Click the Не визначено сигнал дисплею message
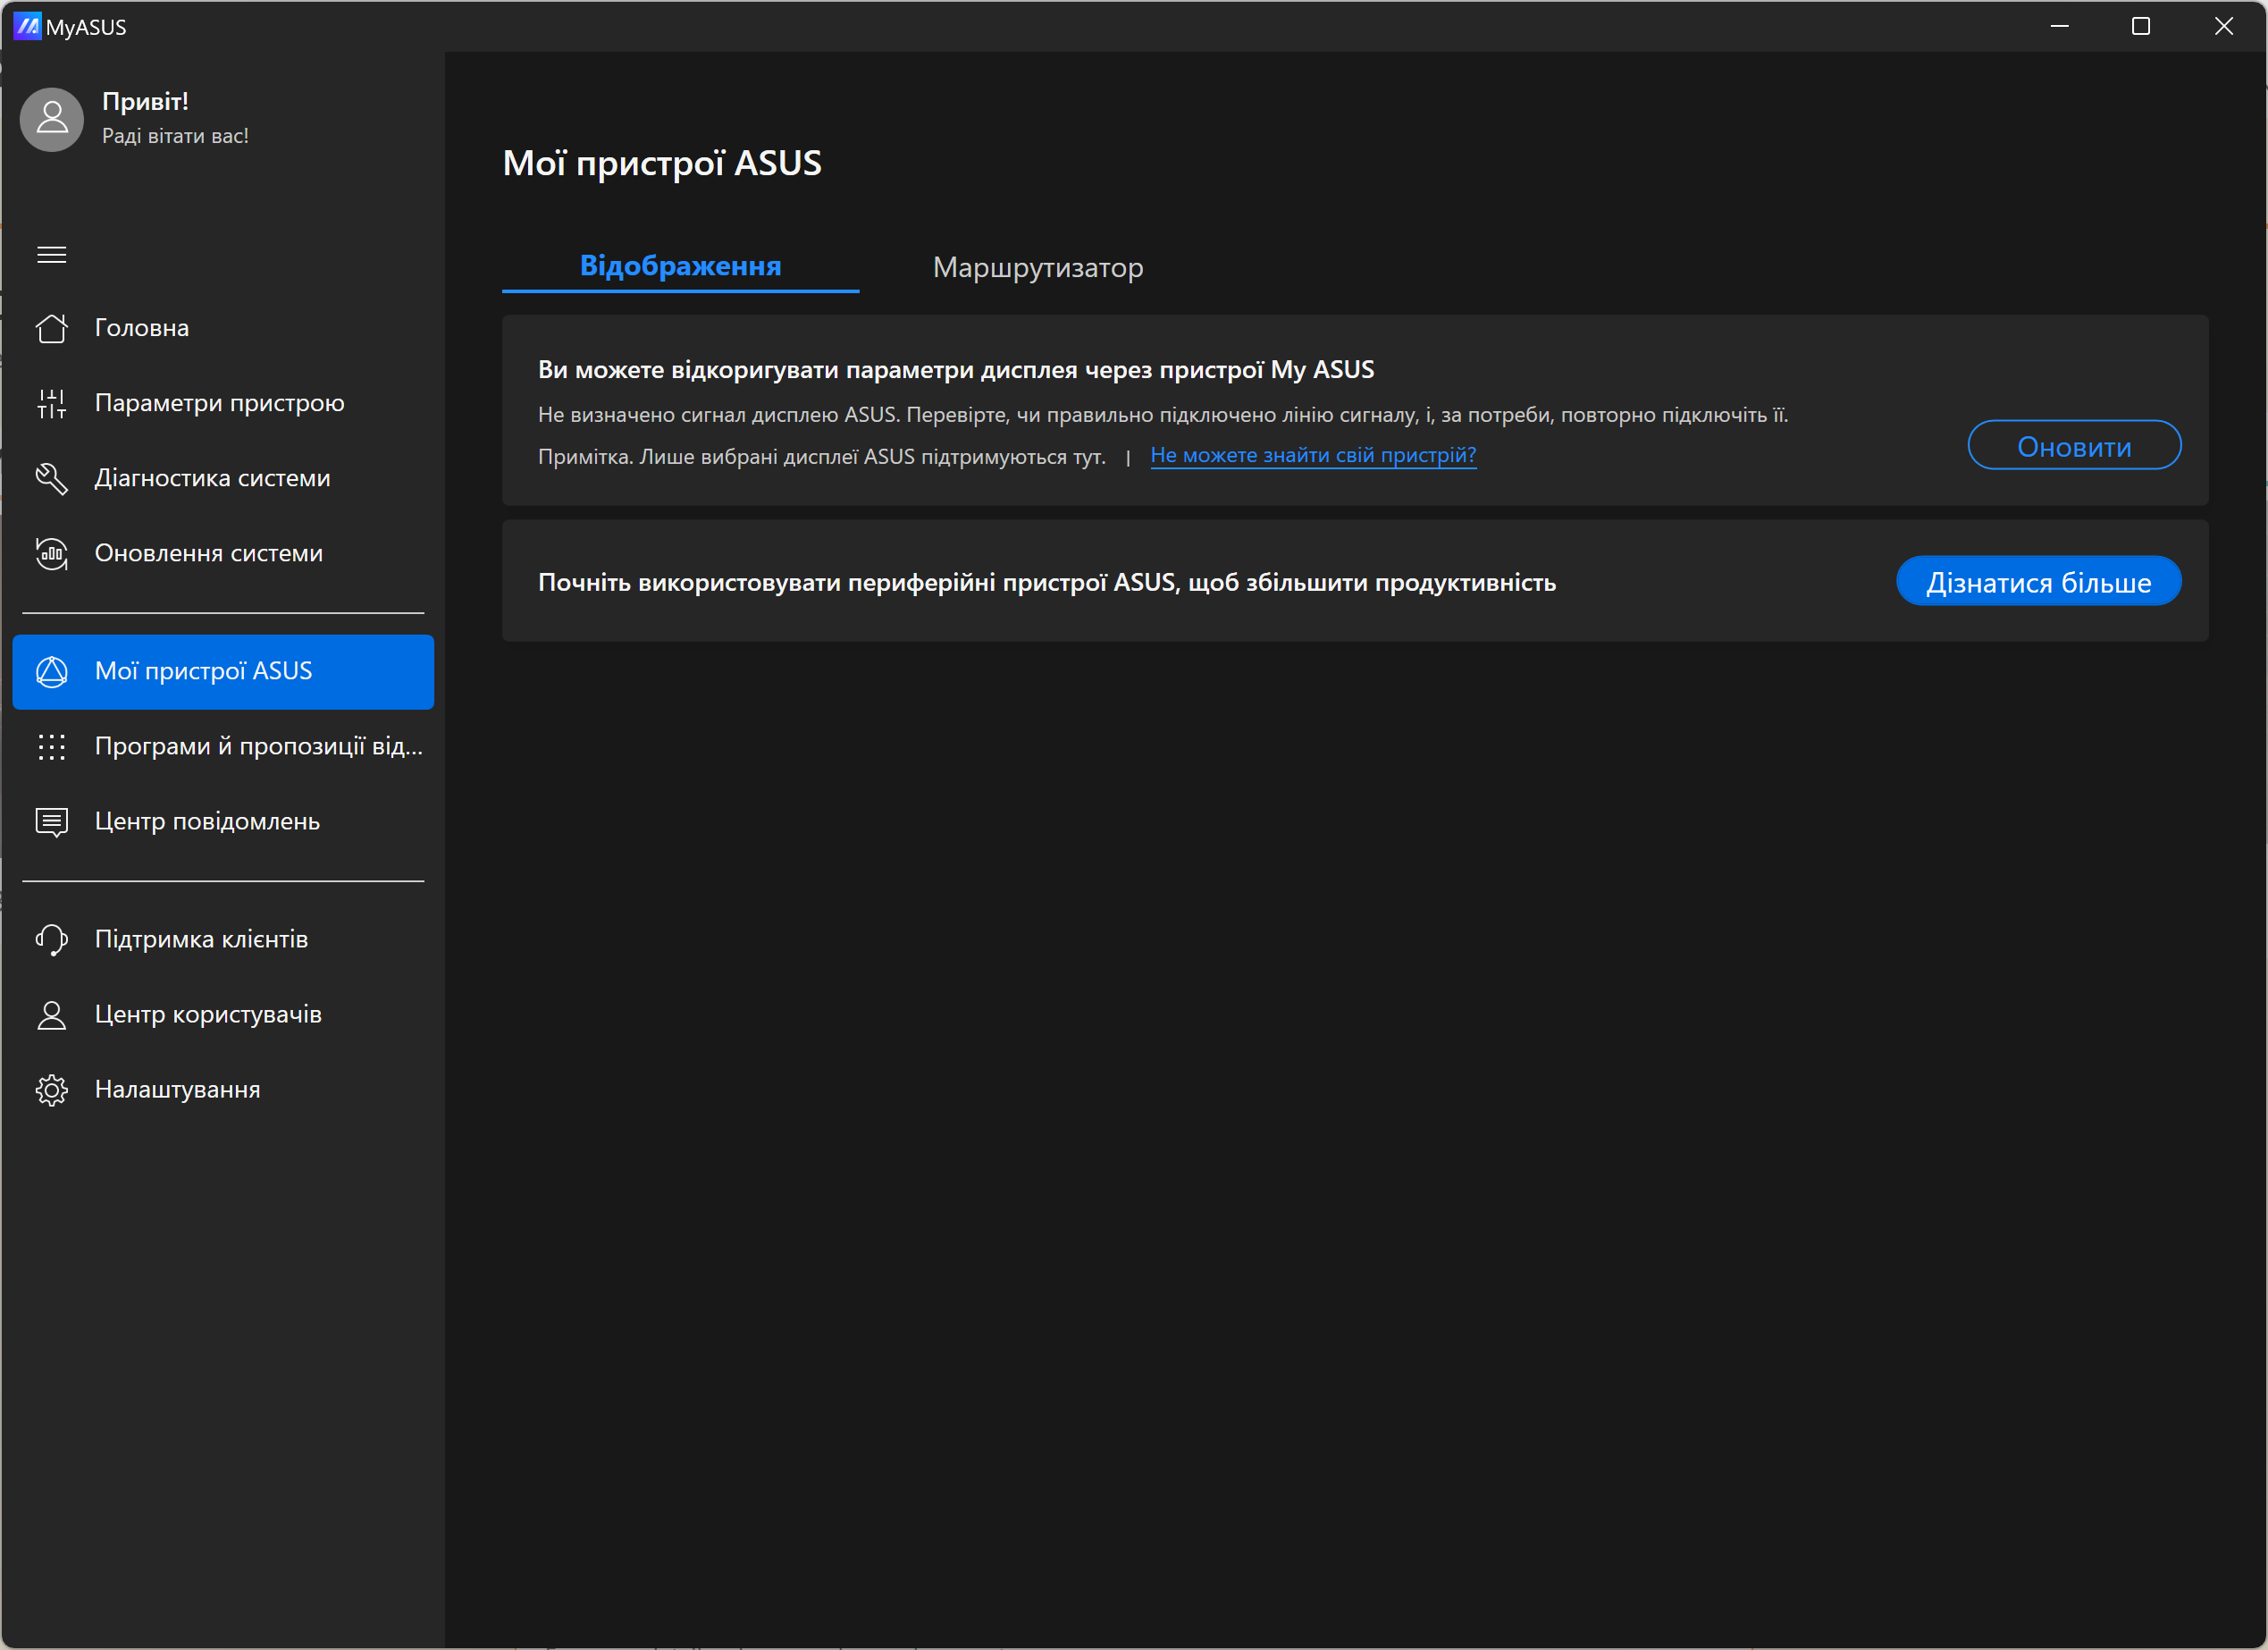The image size is (2268, 1650). [x=1163, y=415]
